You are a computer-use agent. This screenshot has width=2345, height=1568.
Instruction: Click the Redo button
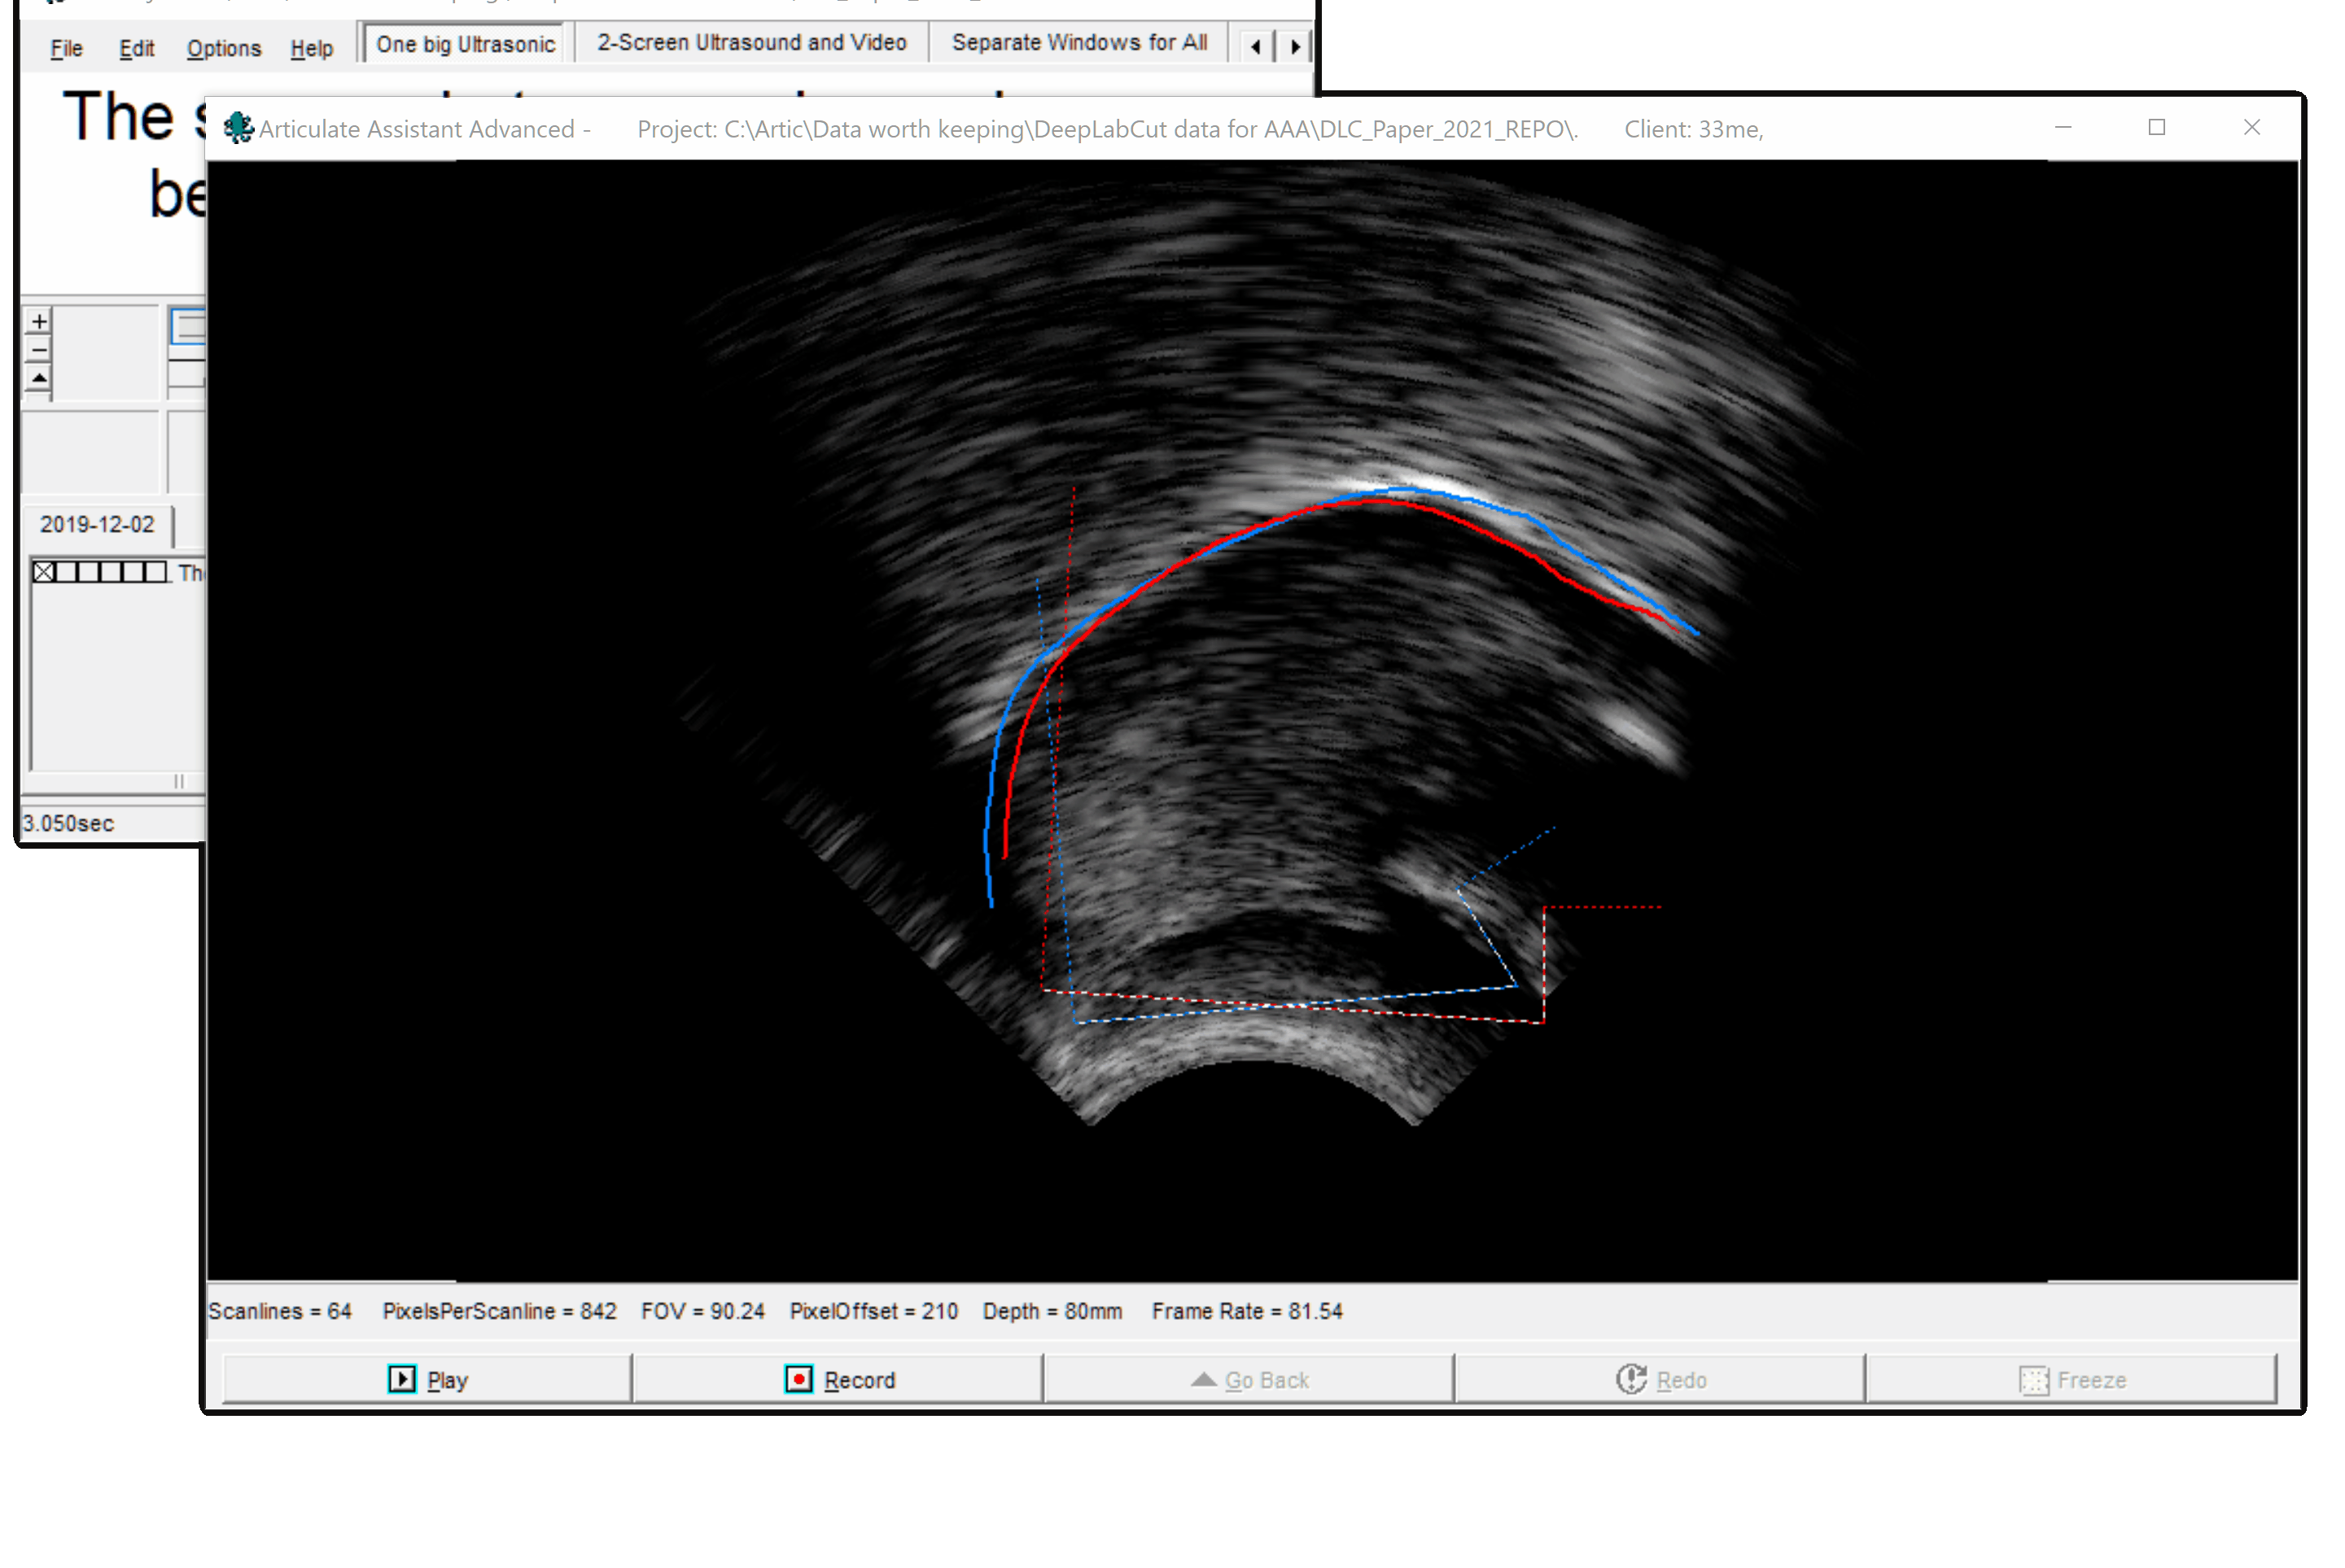click(1659, 1379)
